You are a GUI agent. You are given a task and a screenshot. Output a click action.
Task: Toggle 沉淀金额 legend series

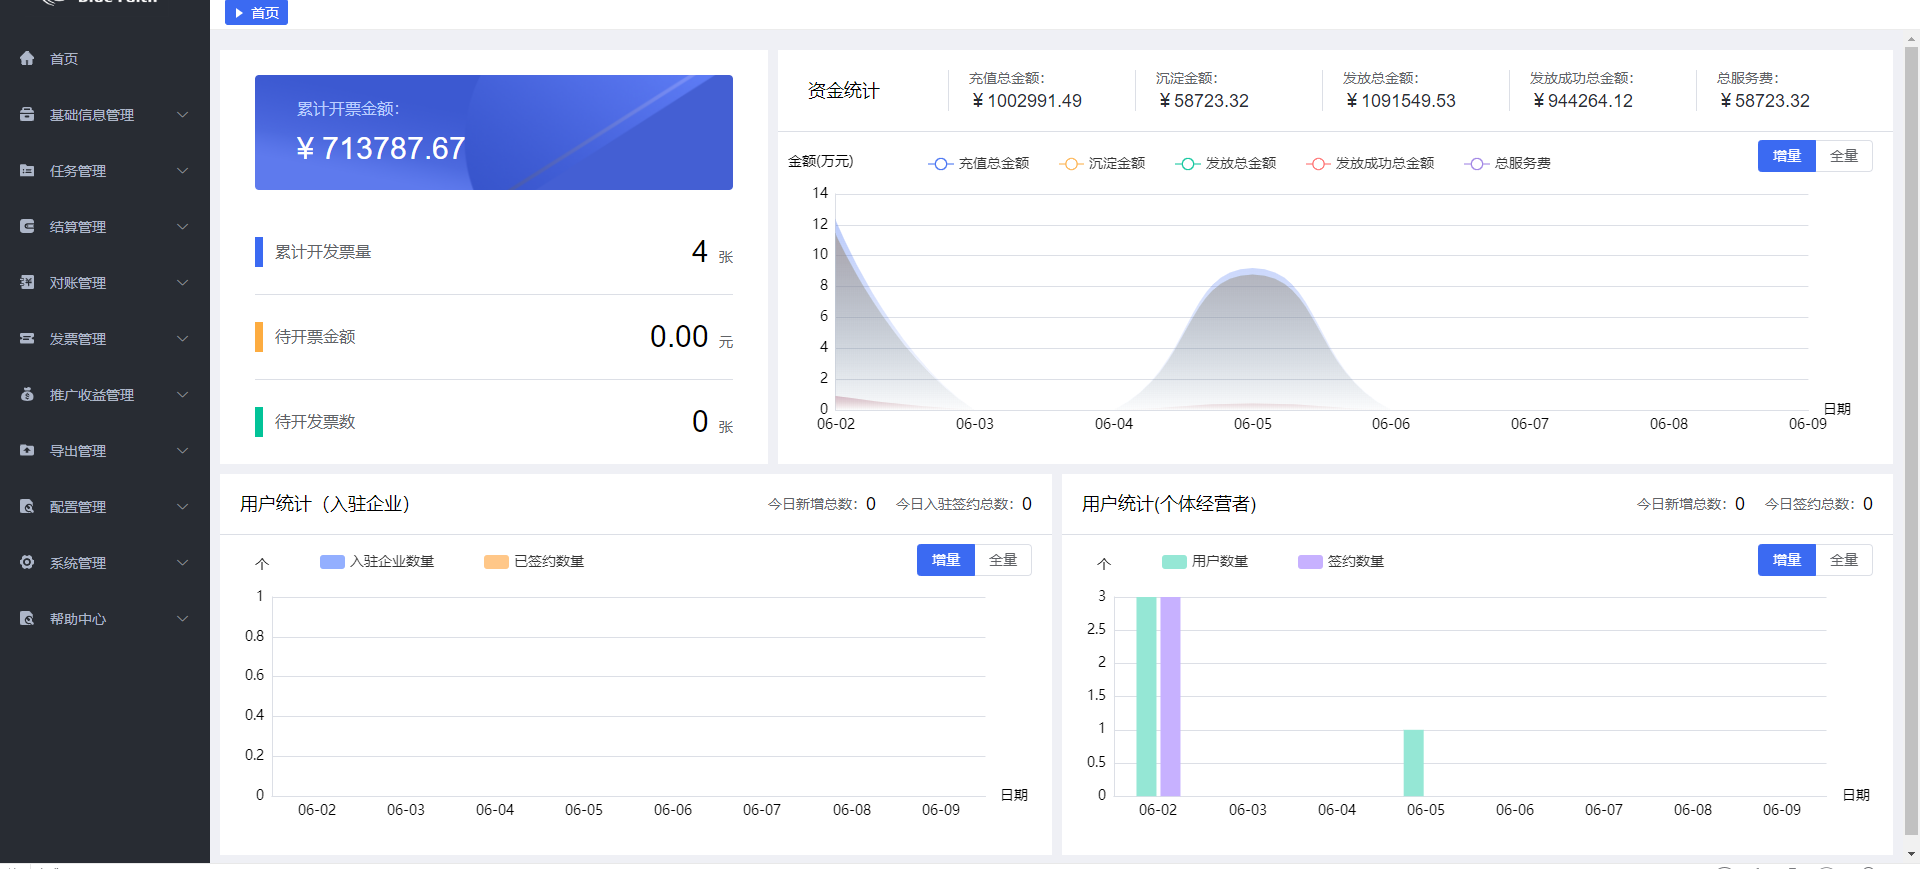coord(1102,163)
